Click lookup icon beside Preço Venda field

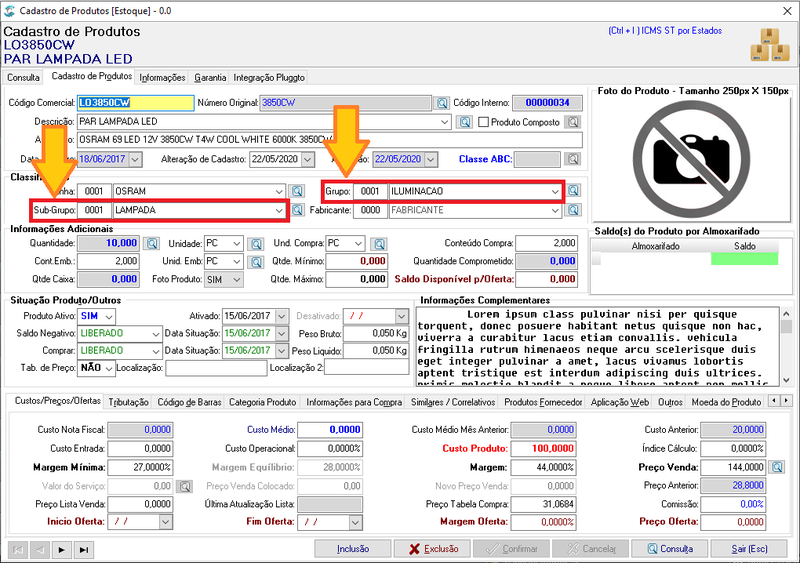coord(777,467)
